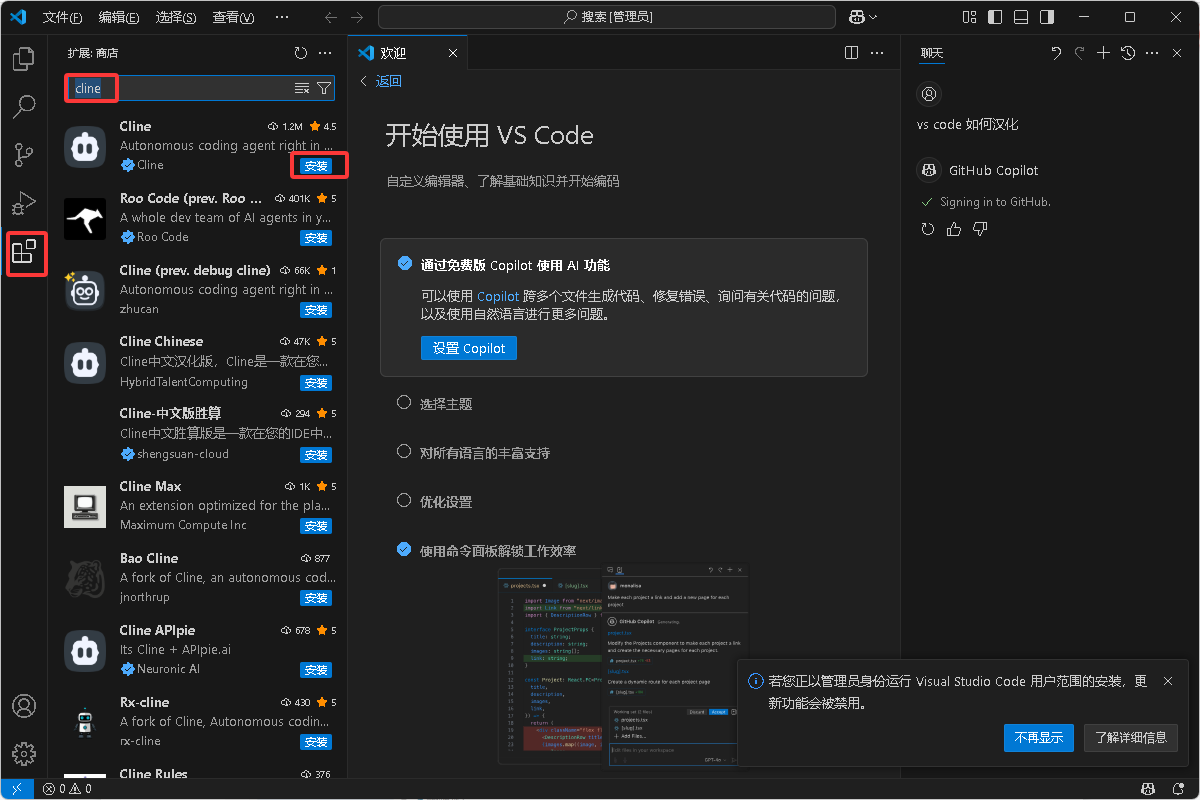Select the Cline Max extension entry
Screen dimensions: 1200x800
click(200, 506)
